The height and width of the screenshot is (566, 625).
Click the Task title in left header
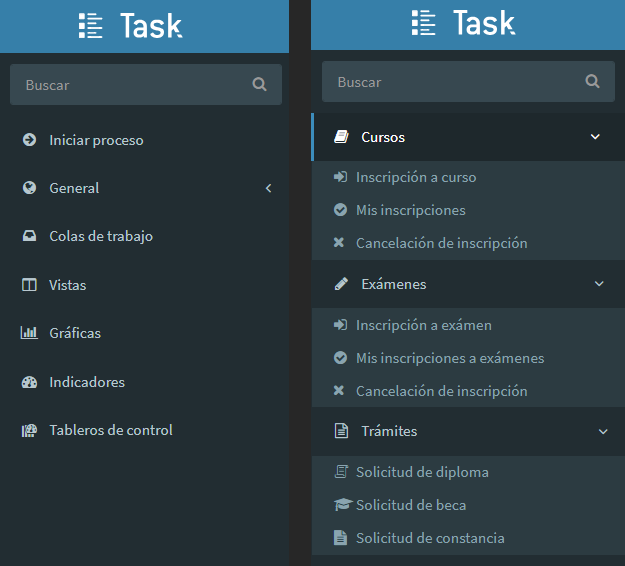[151, 26]
